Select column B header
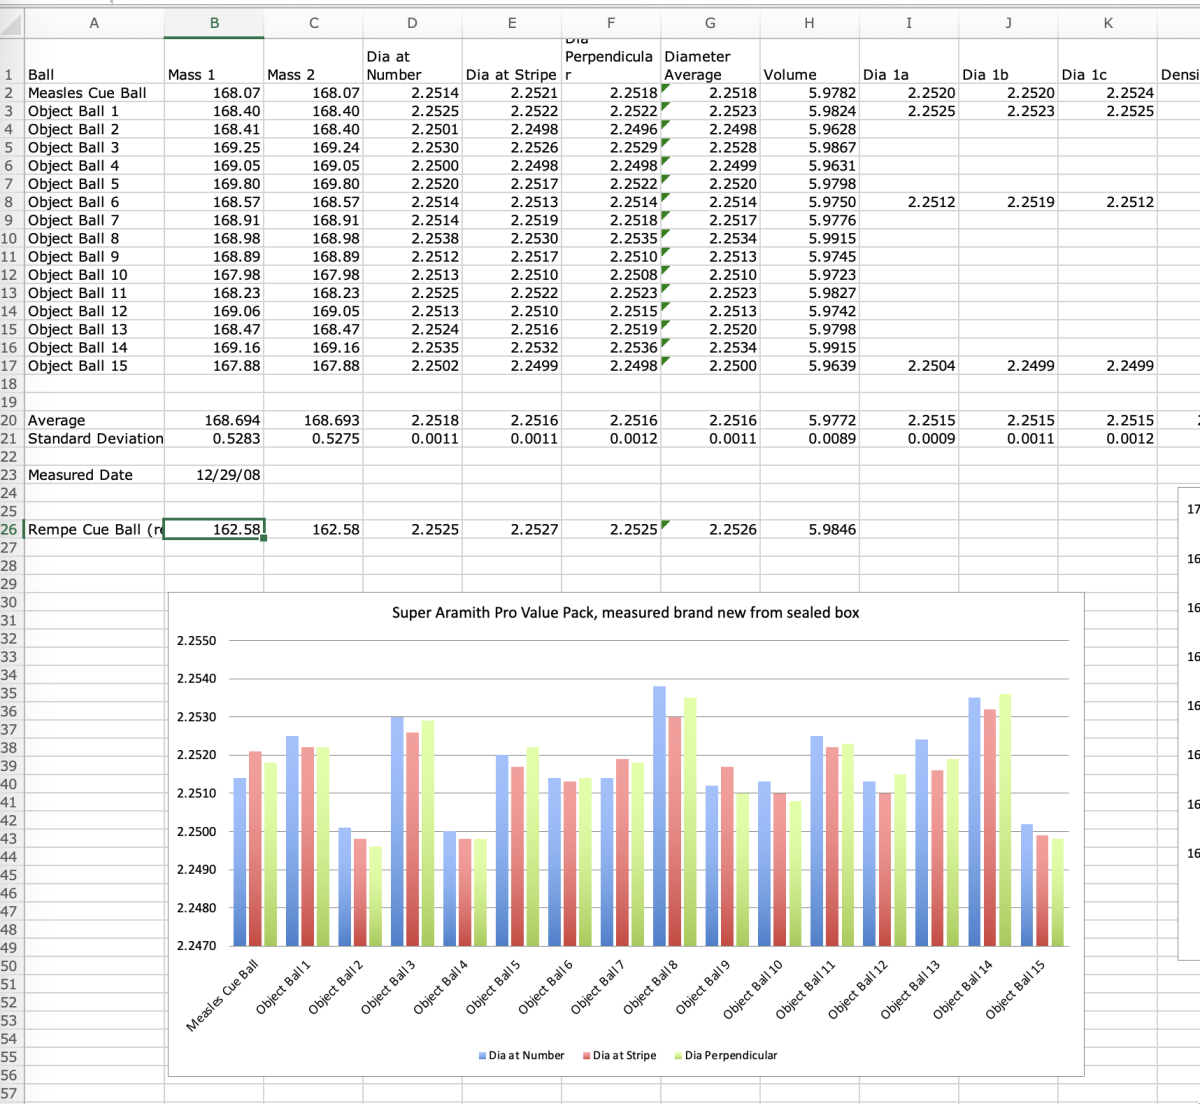This screenshot has height=1104, width=1200. (x=214, y=23)
